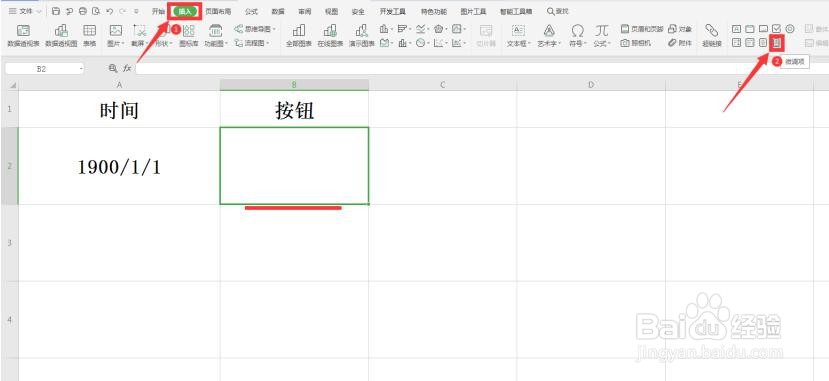Insert a Hyperlink (超链接)
Screen dimensions: 829x381
tap(712, 35)
